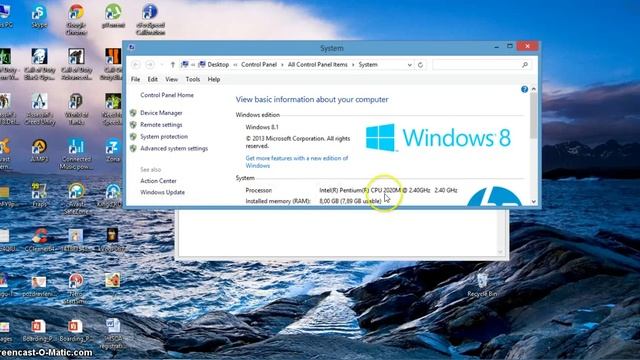Click the 'View basic information about your computer' heading

pos(312,99)
